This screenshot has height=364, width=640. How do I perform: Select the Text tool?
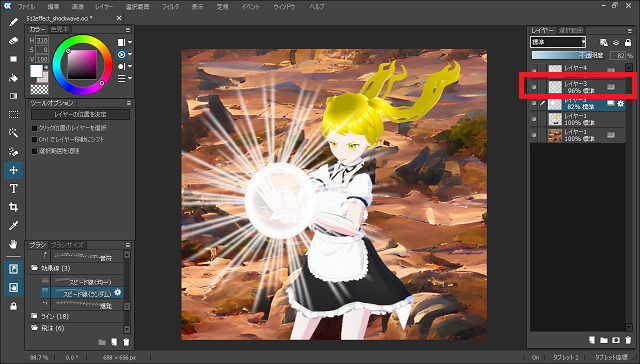[13, 189]
